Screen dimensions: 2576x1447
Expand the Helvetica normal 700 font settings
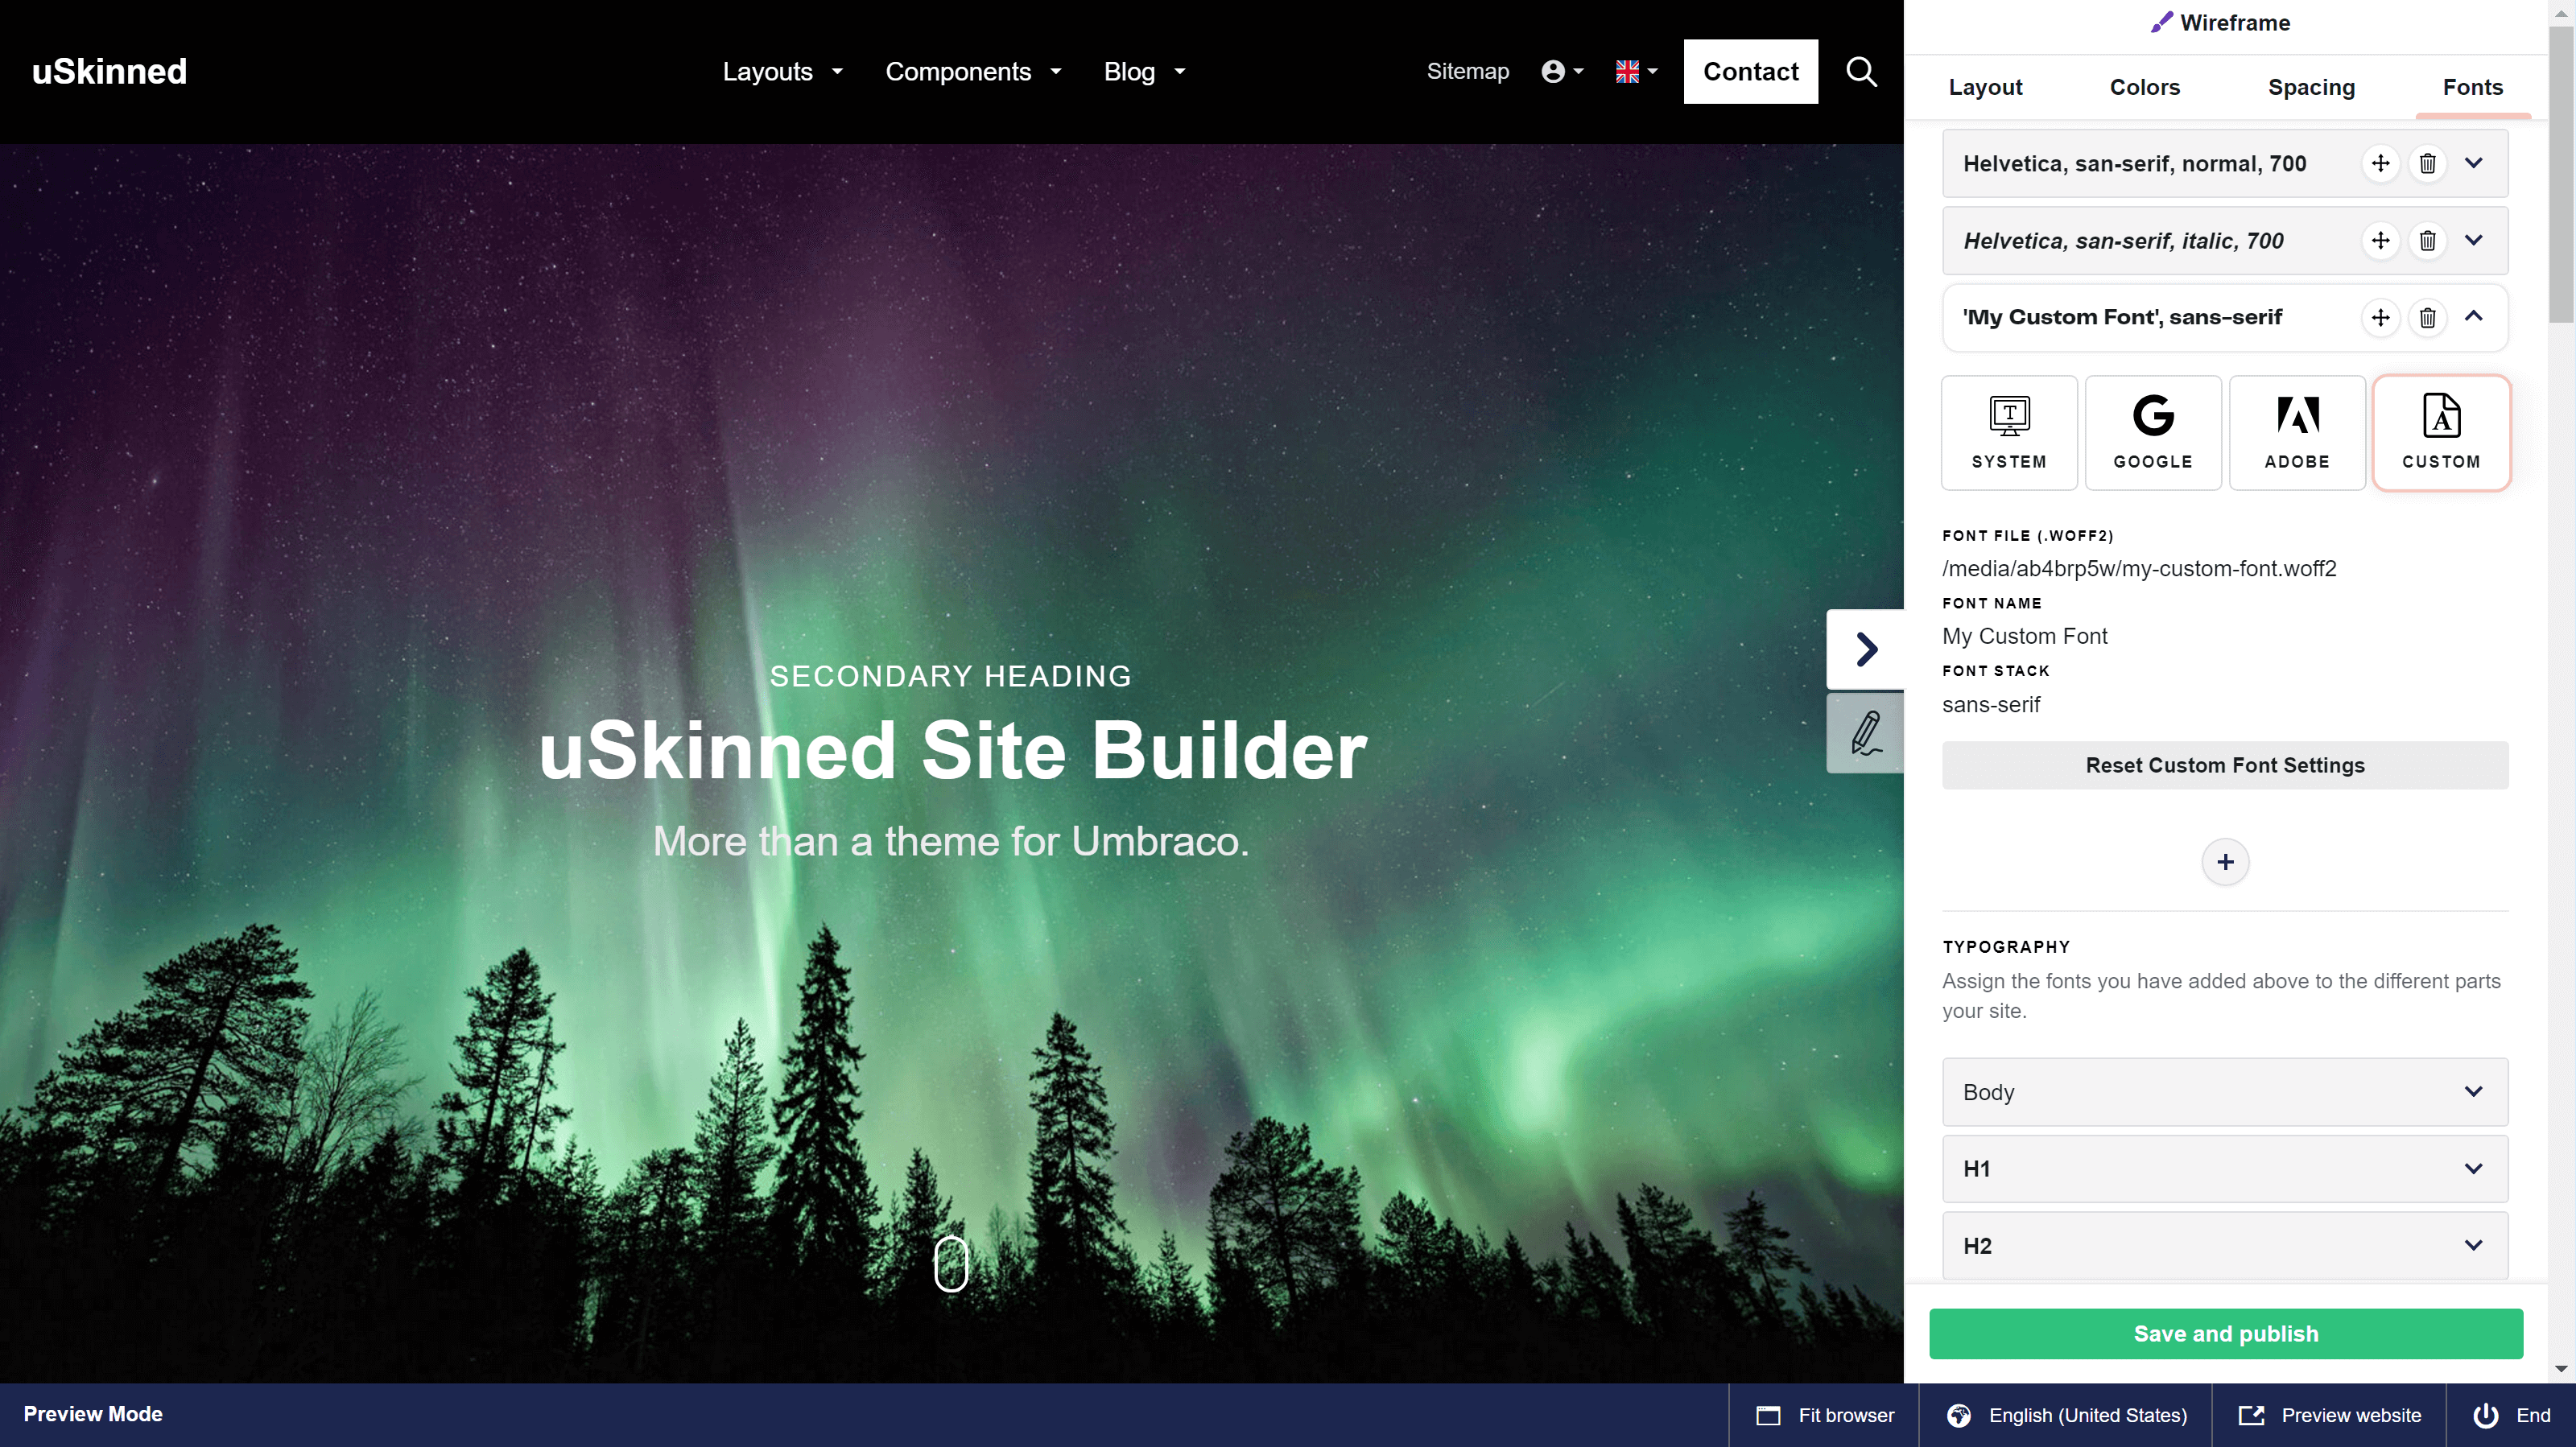click(2473, 163)
